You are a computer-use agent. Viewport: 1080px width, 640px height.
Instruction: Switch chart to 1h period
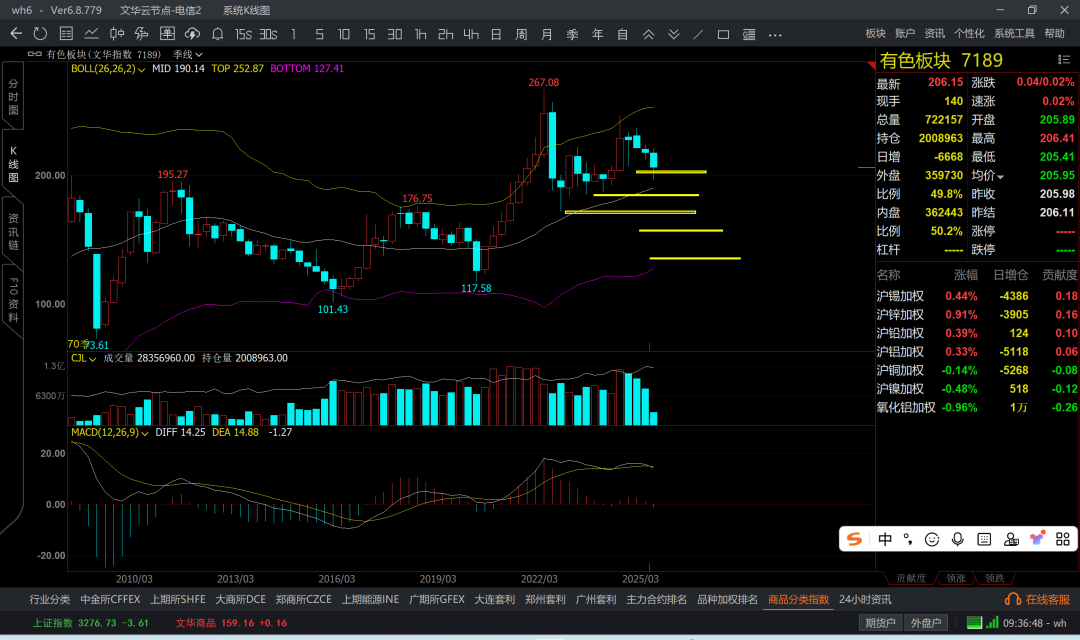tap(420, 34)
